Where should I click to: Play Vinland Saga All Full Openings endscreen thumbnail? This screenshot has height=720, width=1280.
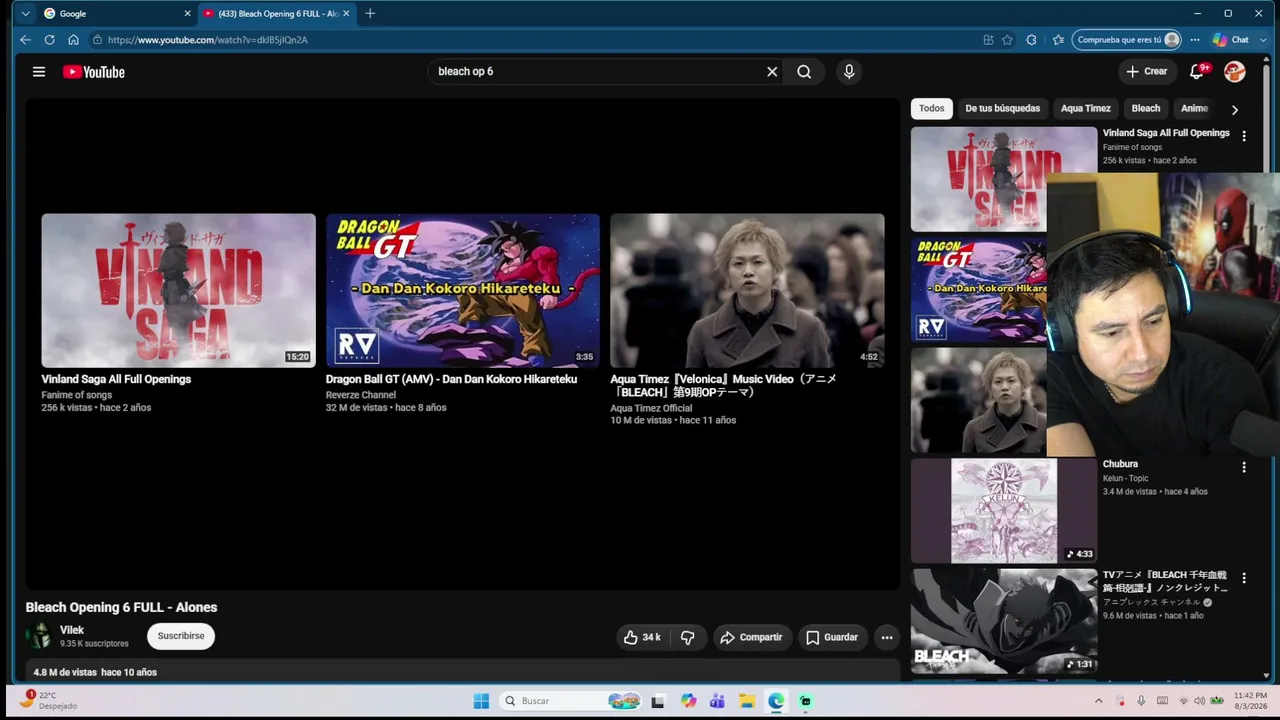pos(178,290)
